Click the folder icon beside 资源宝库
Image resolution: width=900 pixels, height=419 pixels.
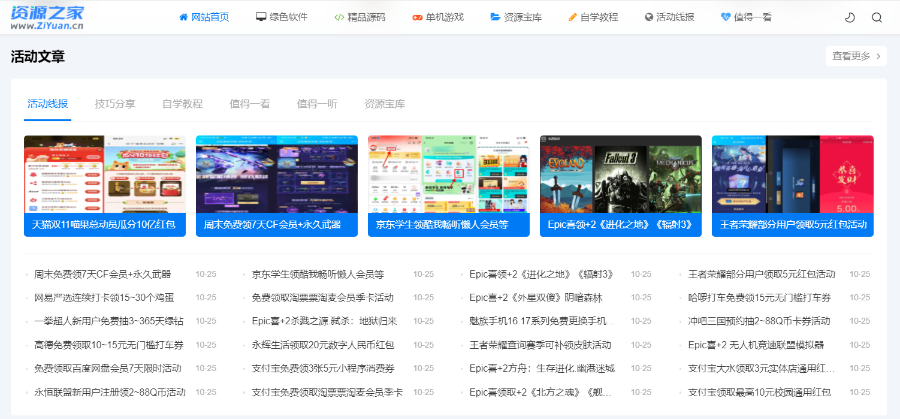click(x=495, y=17)
